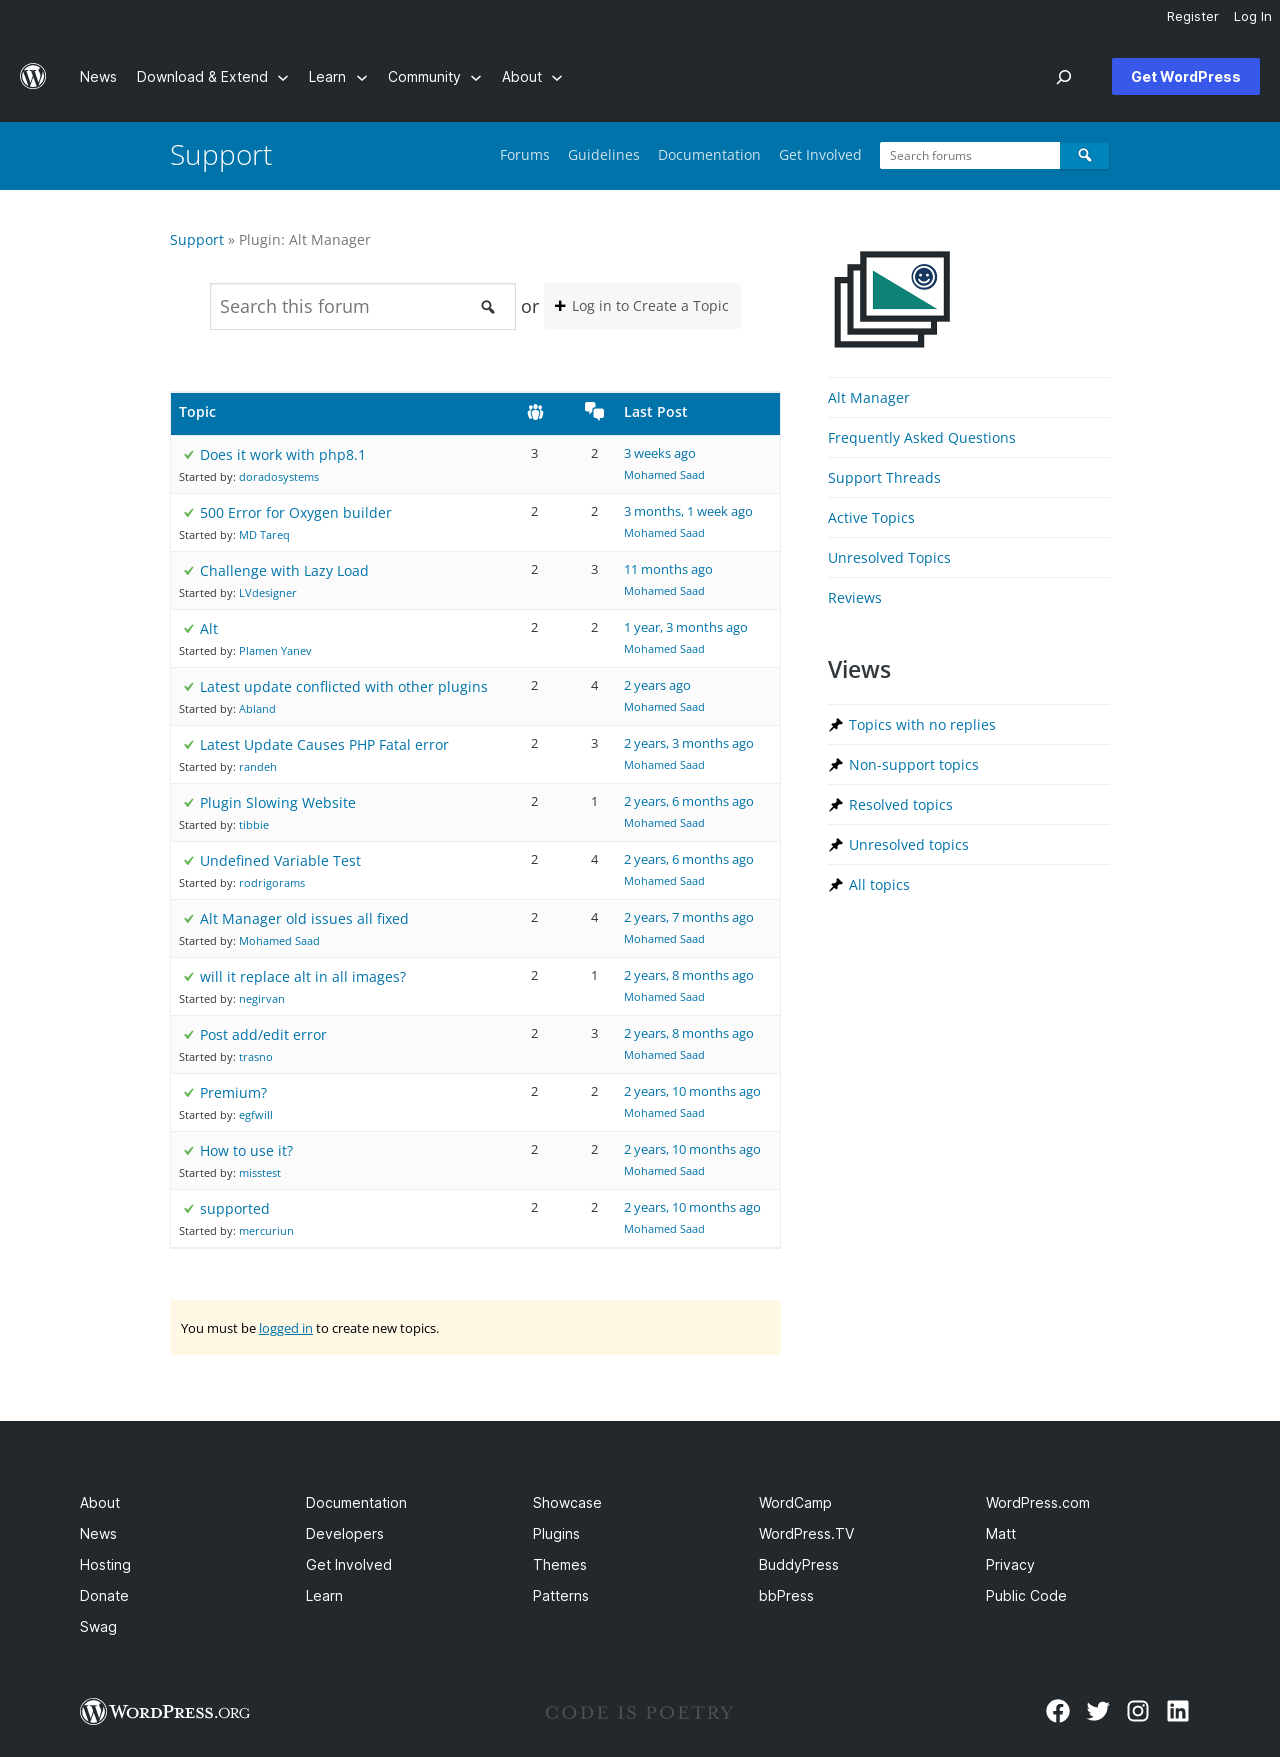Submit the 'Search this forum' magnifier icon
This screenshot has width=1280, height=1757.
tap(488, 307)
